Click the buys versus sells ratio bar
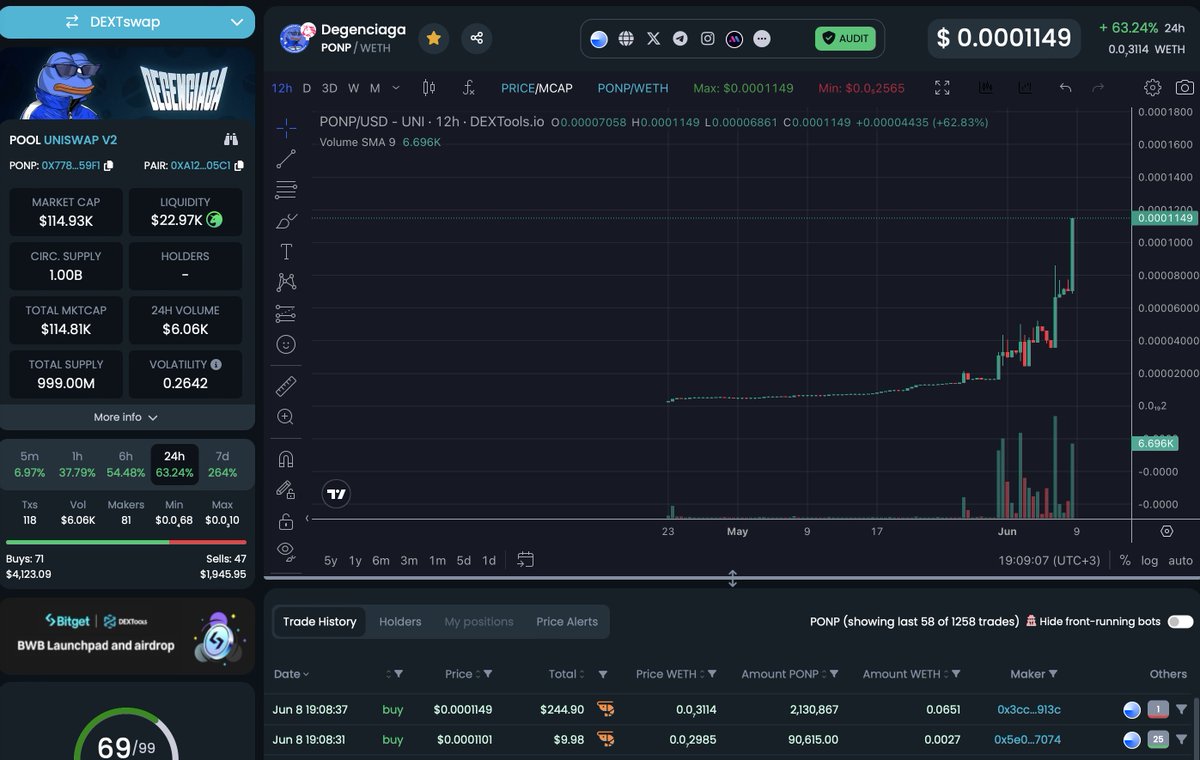This screenshot has height=760, width=1200. pos(128,539)
